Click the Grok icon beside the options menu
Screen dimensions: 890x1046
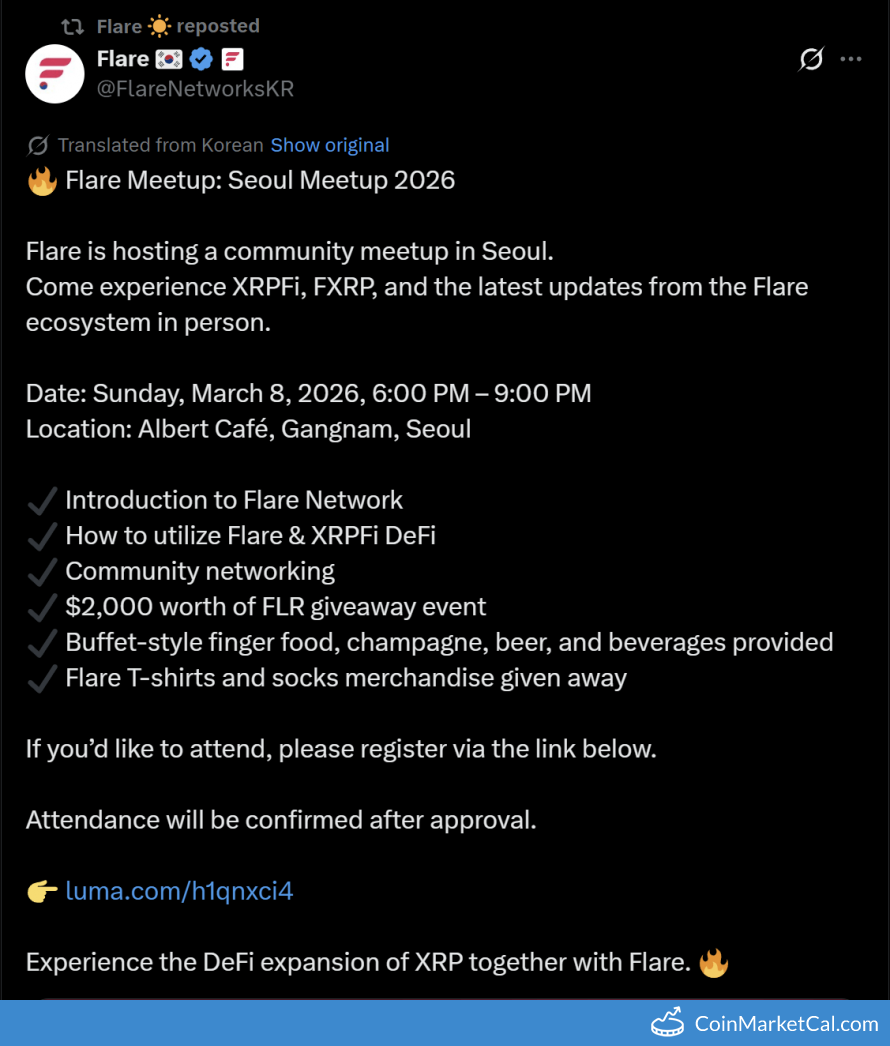(811, 59)
